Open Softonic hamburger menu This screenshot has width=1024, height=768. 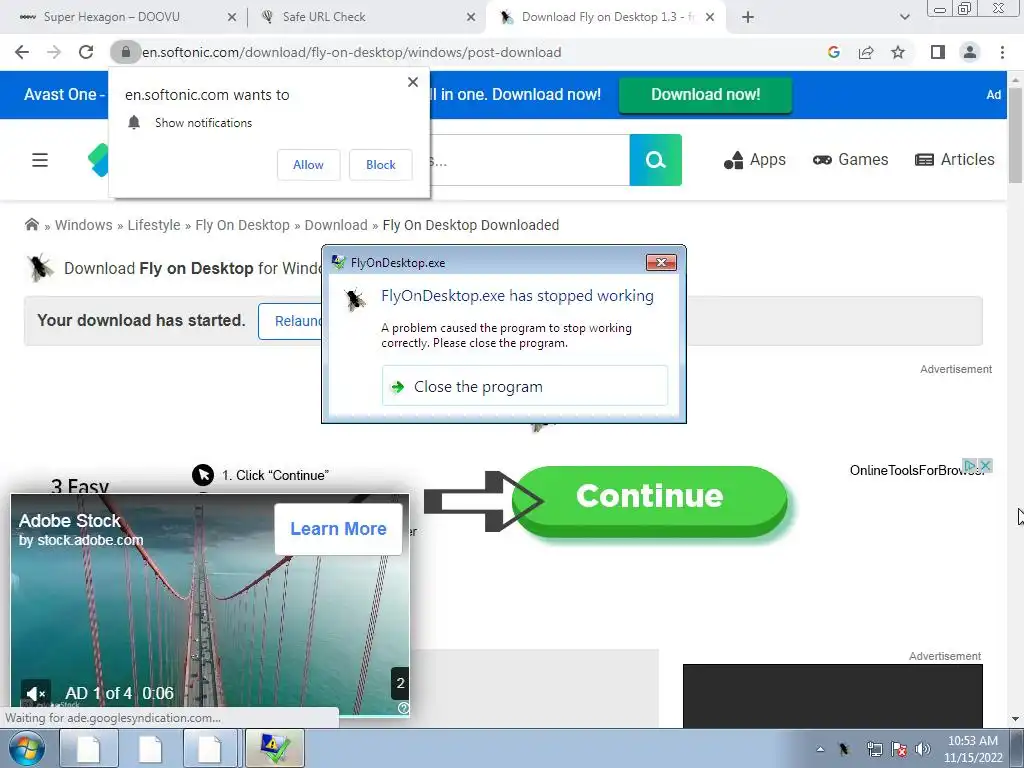coord(40,160)
